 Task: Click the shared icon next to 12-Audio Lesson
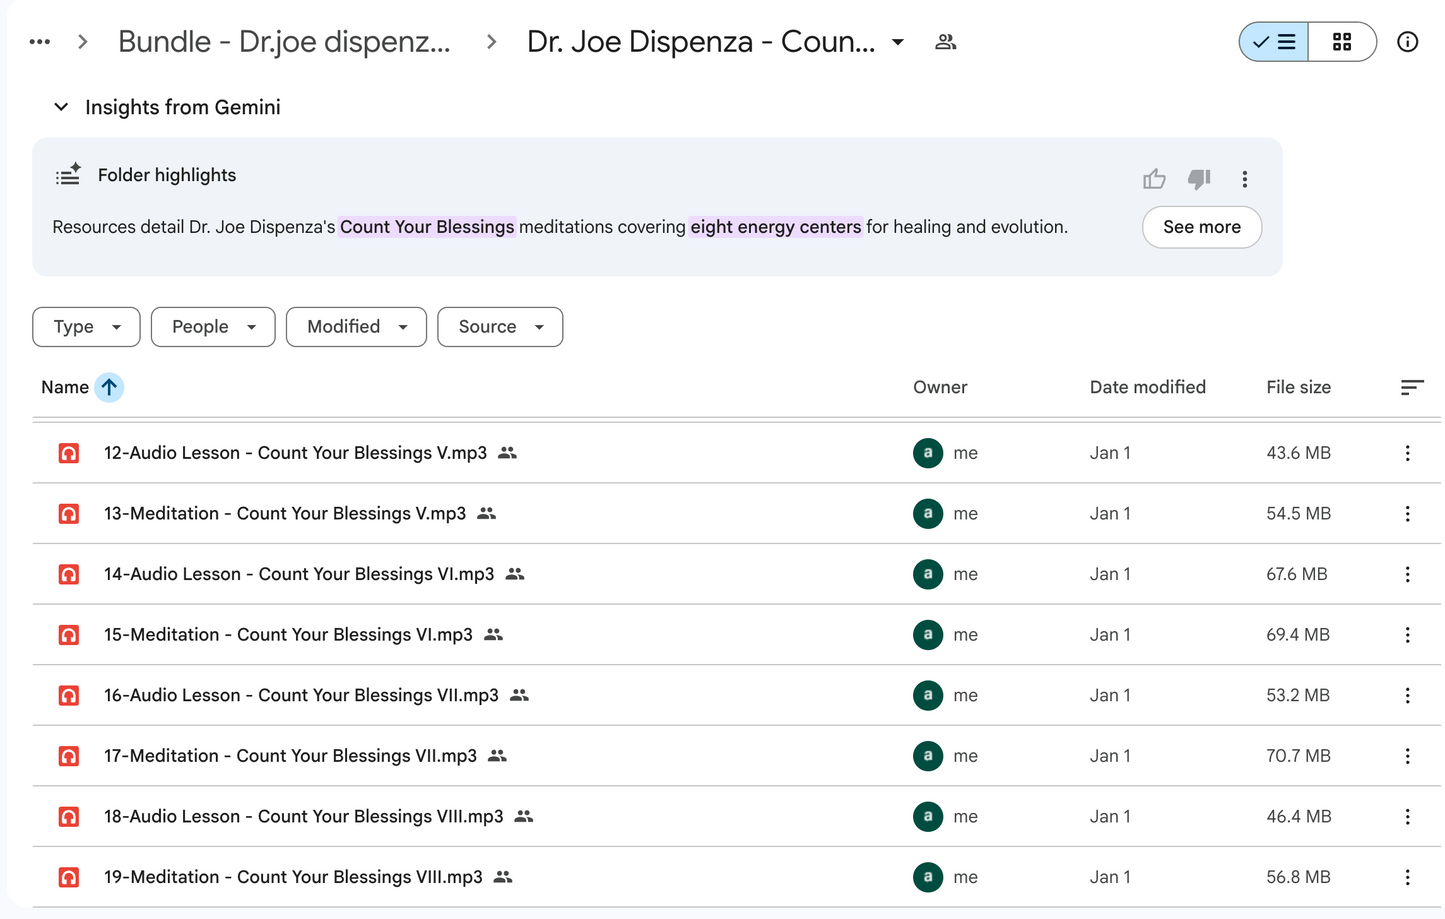point(507,453)
